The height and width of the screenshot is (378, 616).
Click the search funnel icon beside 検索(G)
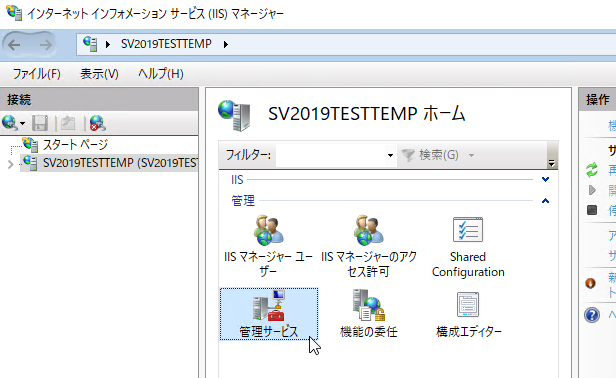click(408, 155)
